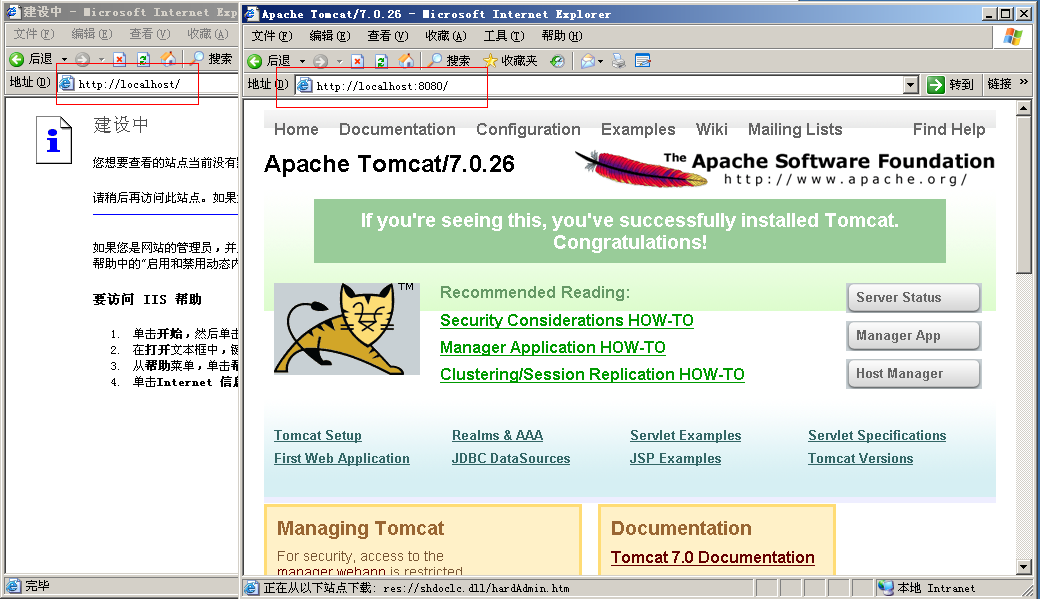Open Realms & AAA link
Screen dimensions: 1040x599
497,436
